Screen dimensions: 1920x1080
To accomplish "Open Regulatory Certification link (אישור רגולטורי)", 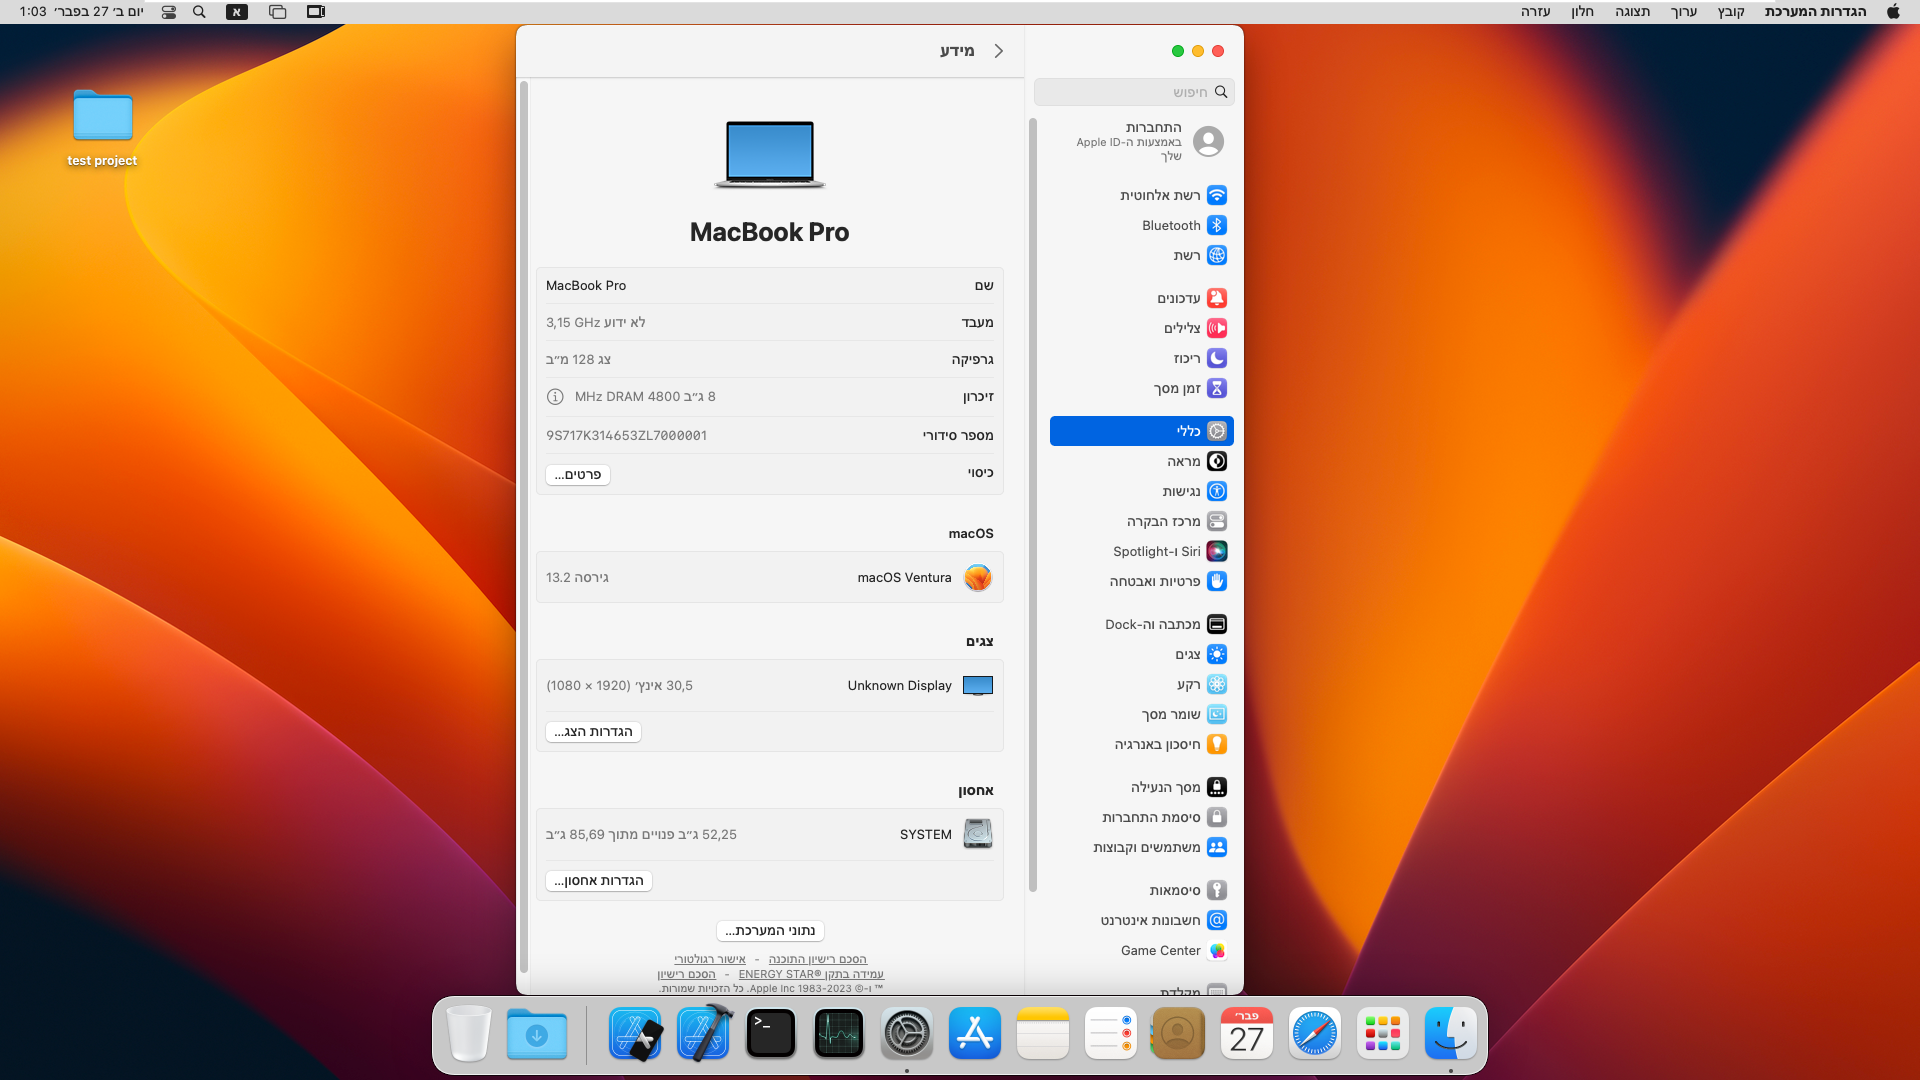I will 710,959.
